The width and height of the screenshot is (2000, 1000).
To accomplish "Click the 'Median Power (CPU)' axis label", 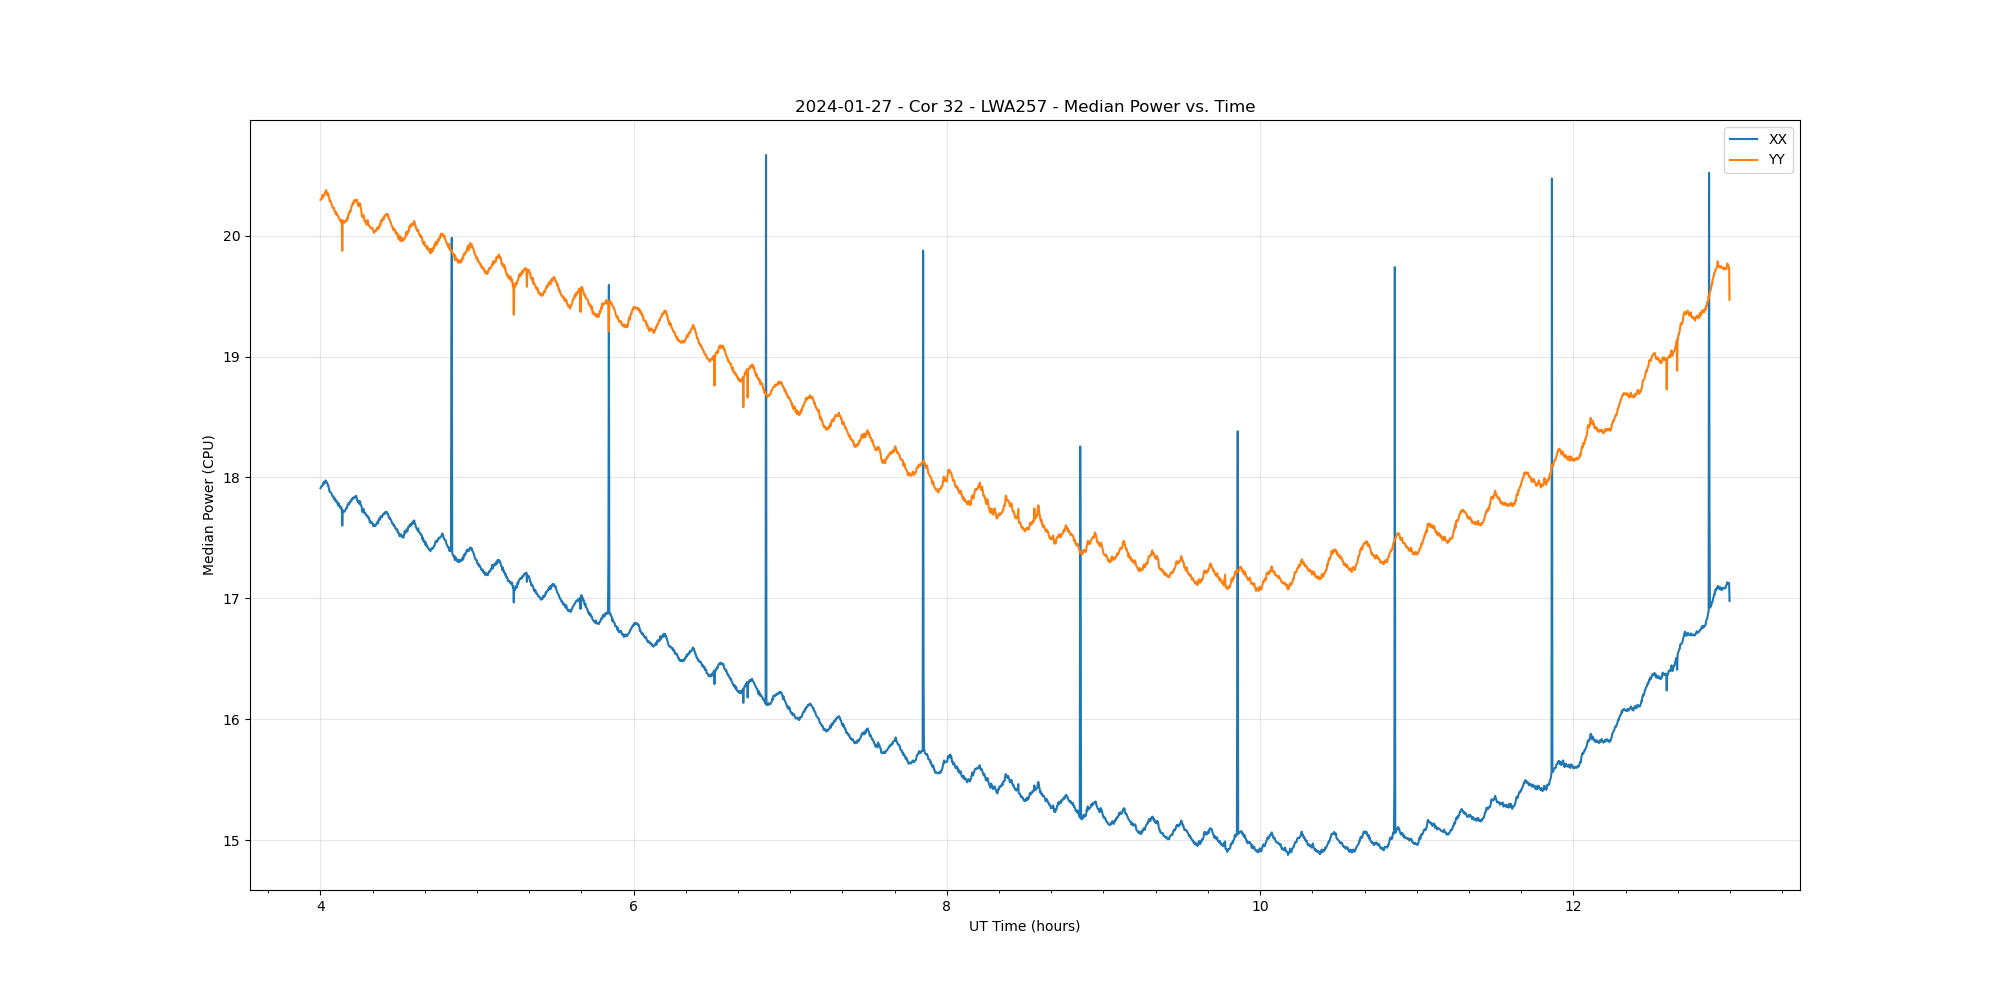I will 209,505.
